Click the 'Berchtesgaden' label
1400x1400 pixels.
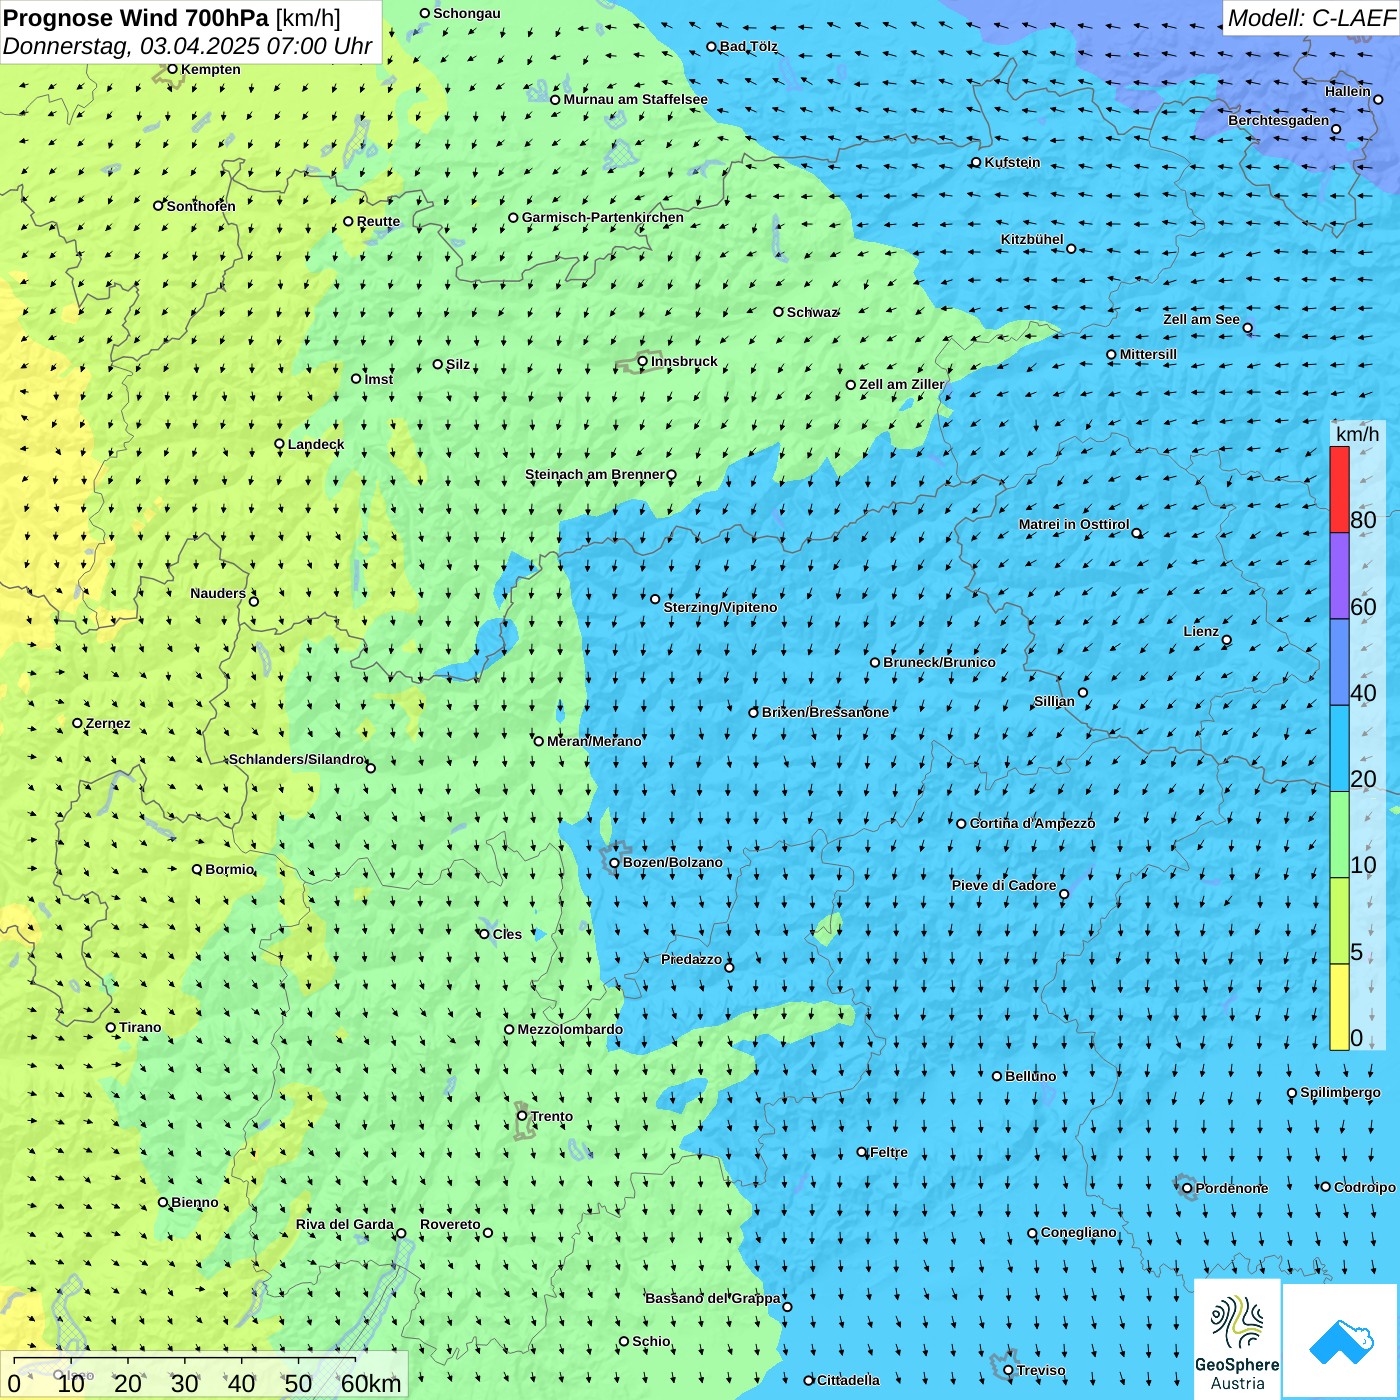1279,120
